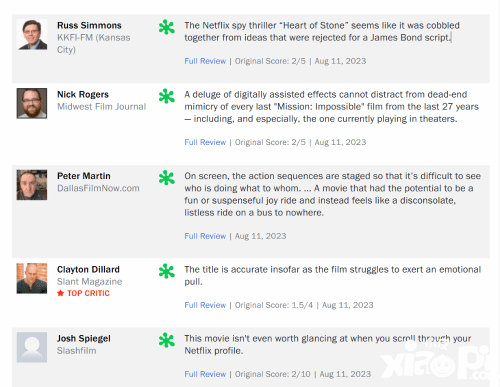Click the green splat icon beside Nick Rogers' review

(x=167, y=97)
